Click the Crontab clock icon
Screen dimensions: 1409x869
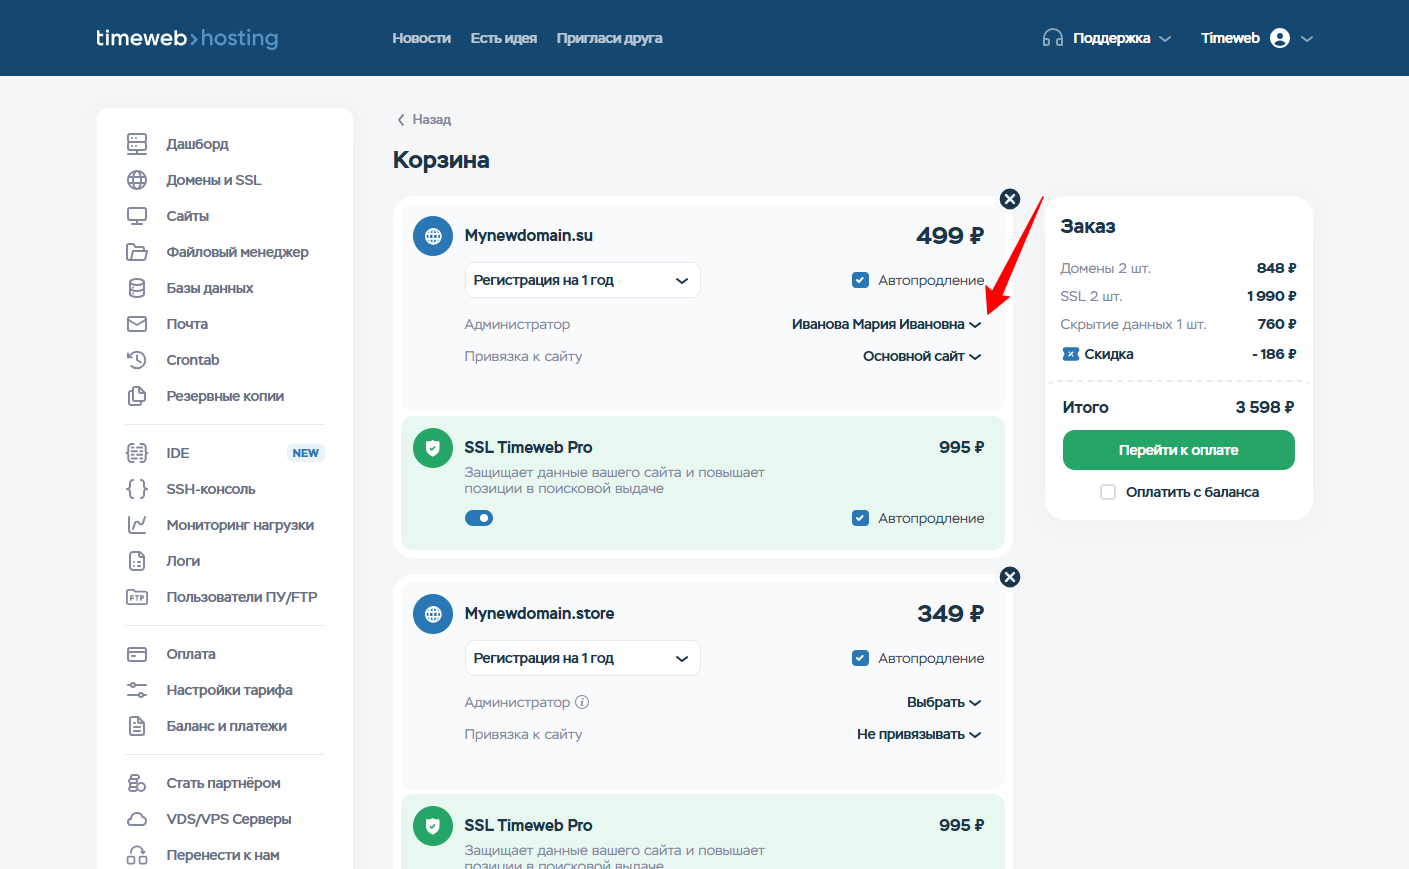(x=137, y=360)
